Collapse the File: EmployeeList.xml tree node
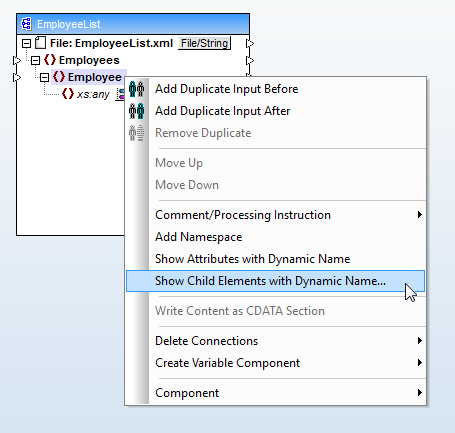455x433 pixels. click(26, 43)
